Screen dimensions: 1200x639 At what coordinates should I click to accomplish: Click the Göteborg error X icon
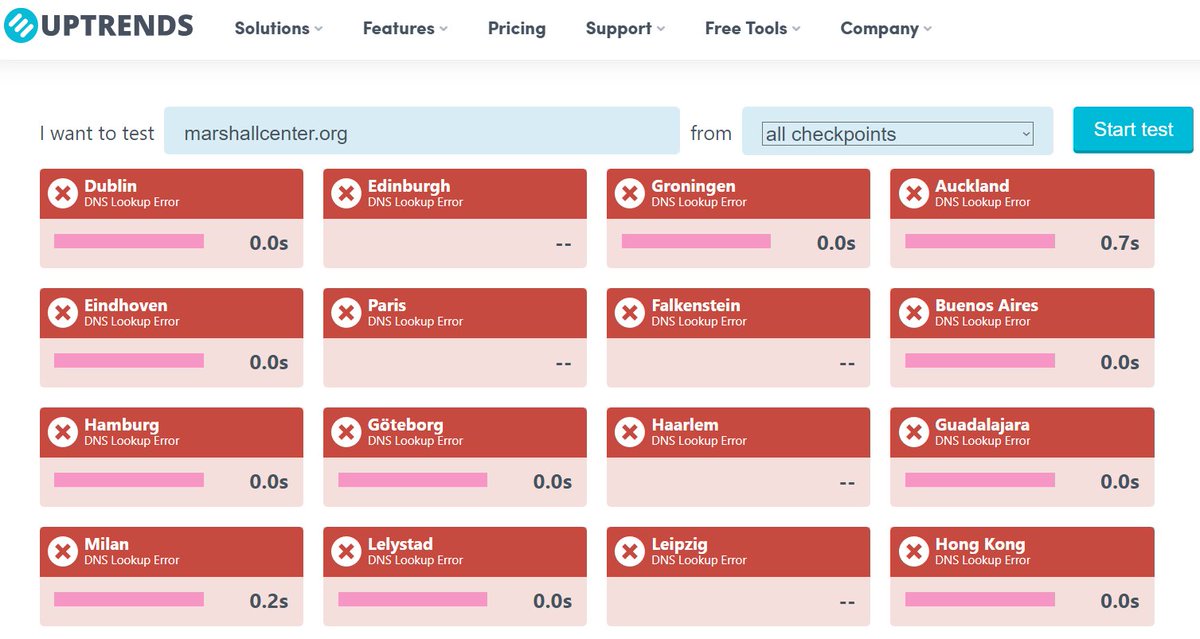(x=346, y=432)
